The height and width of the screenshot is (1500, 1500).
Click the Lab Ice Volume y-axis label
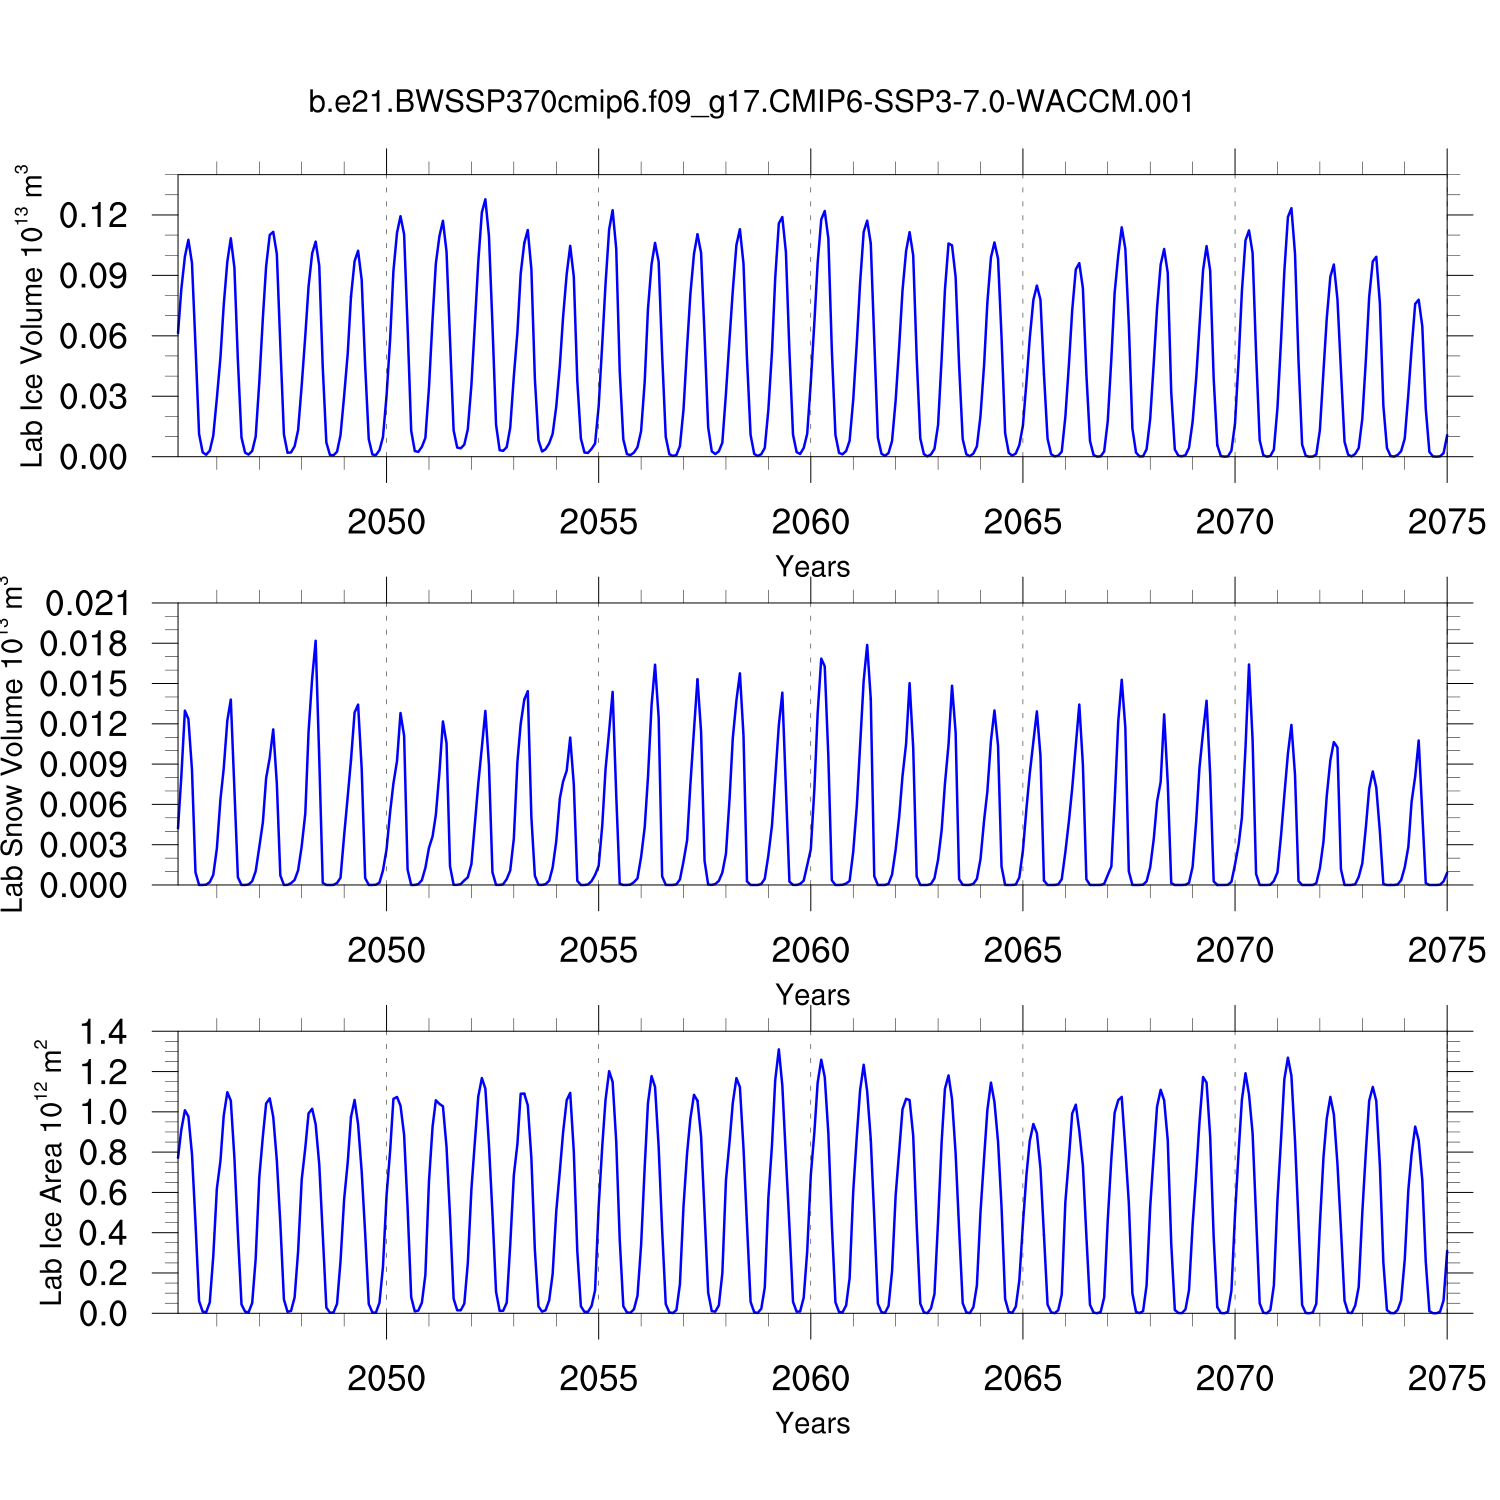32,316
